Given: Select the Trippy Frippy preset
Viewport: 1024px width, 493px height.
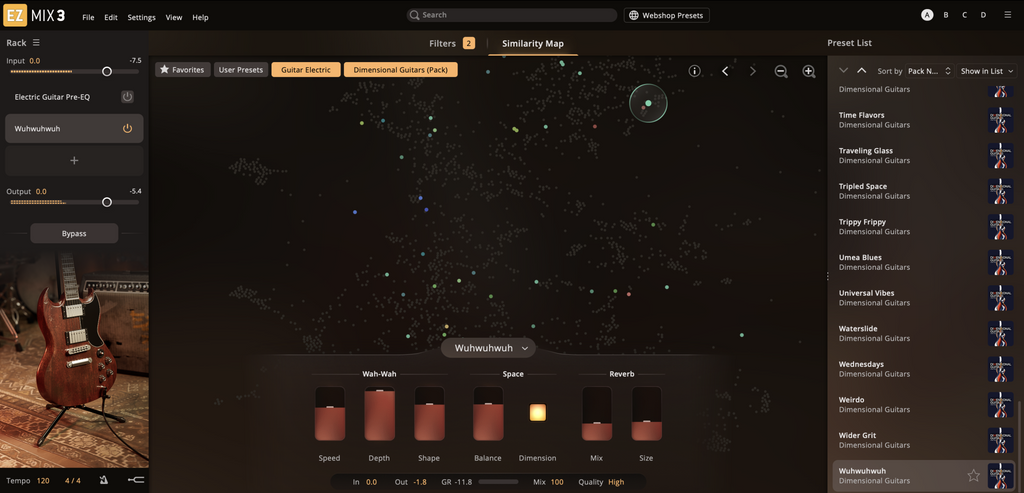Looking at the screenshot, I should click(x=925, y=227).
